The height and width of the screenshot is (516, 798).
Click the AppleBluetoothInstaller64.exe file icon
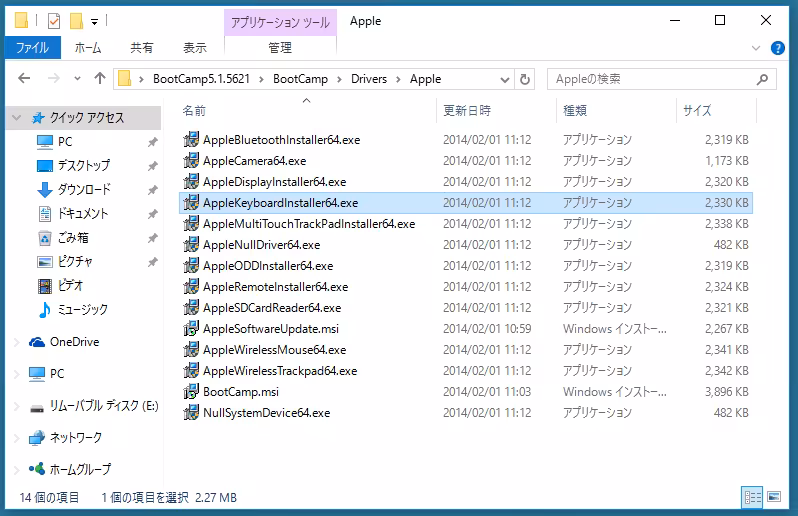191,139
